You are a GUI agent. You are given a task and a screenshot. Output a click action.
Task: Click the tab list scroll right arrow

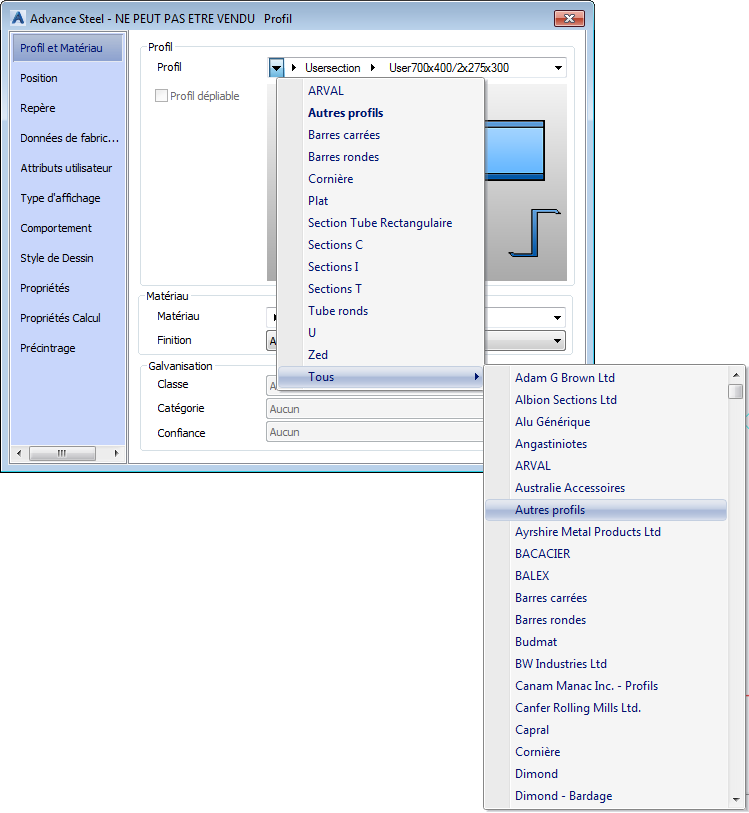[116, 454]
